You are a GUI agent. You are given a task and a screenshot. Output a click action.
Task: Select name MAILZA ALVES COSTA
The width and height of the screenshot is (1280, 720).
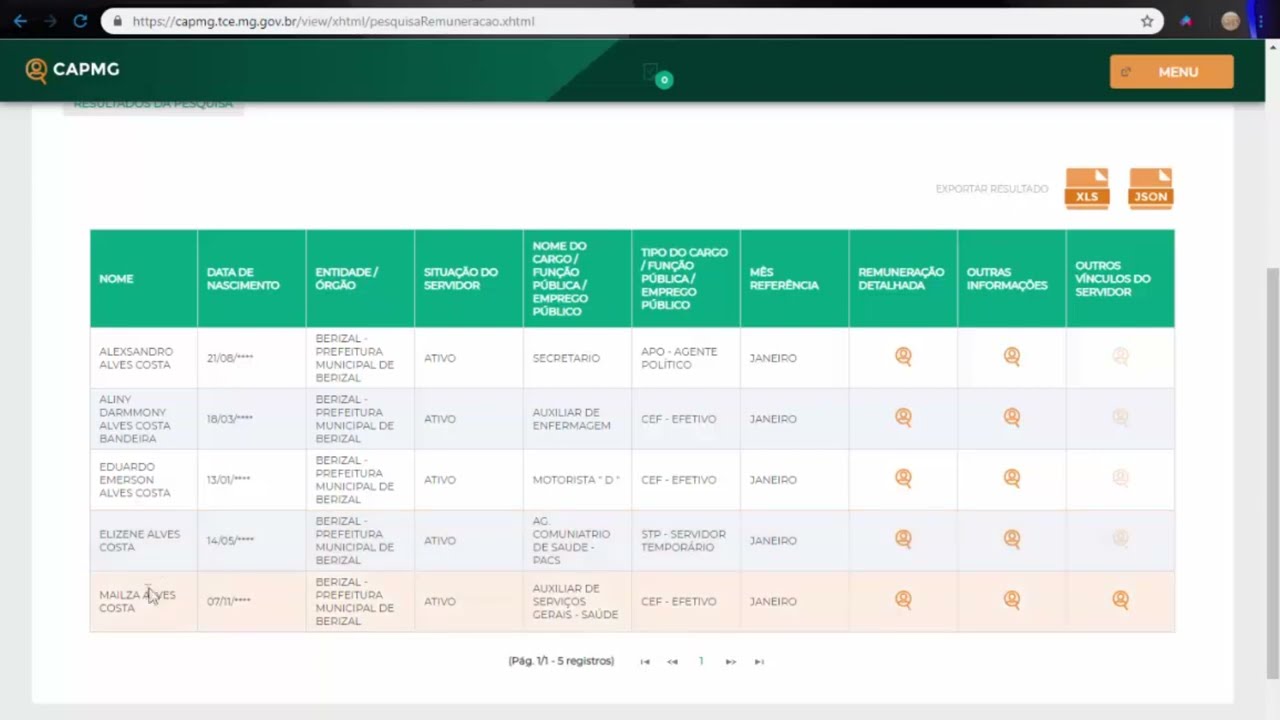137,601
